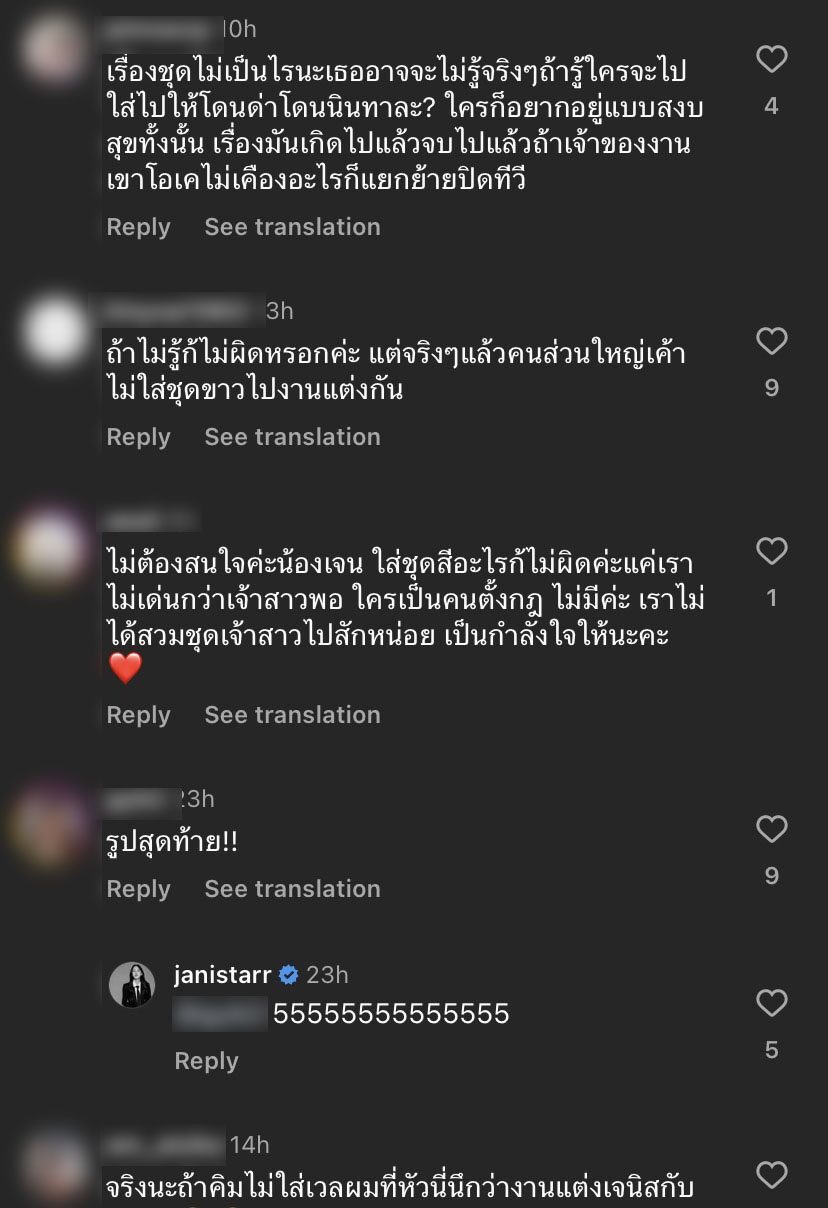Like the รูปสุดท้าย!! comment

[x=771, y=830]
